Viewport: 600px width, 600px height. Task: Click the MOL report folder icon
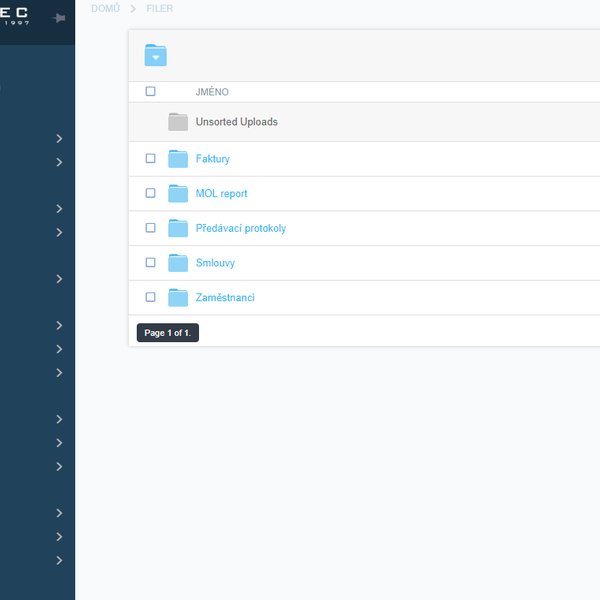[x=178, y=194]
